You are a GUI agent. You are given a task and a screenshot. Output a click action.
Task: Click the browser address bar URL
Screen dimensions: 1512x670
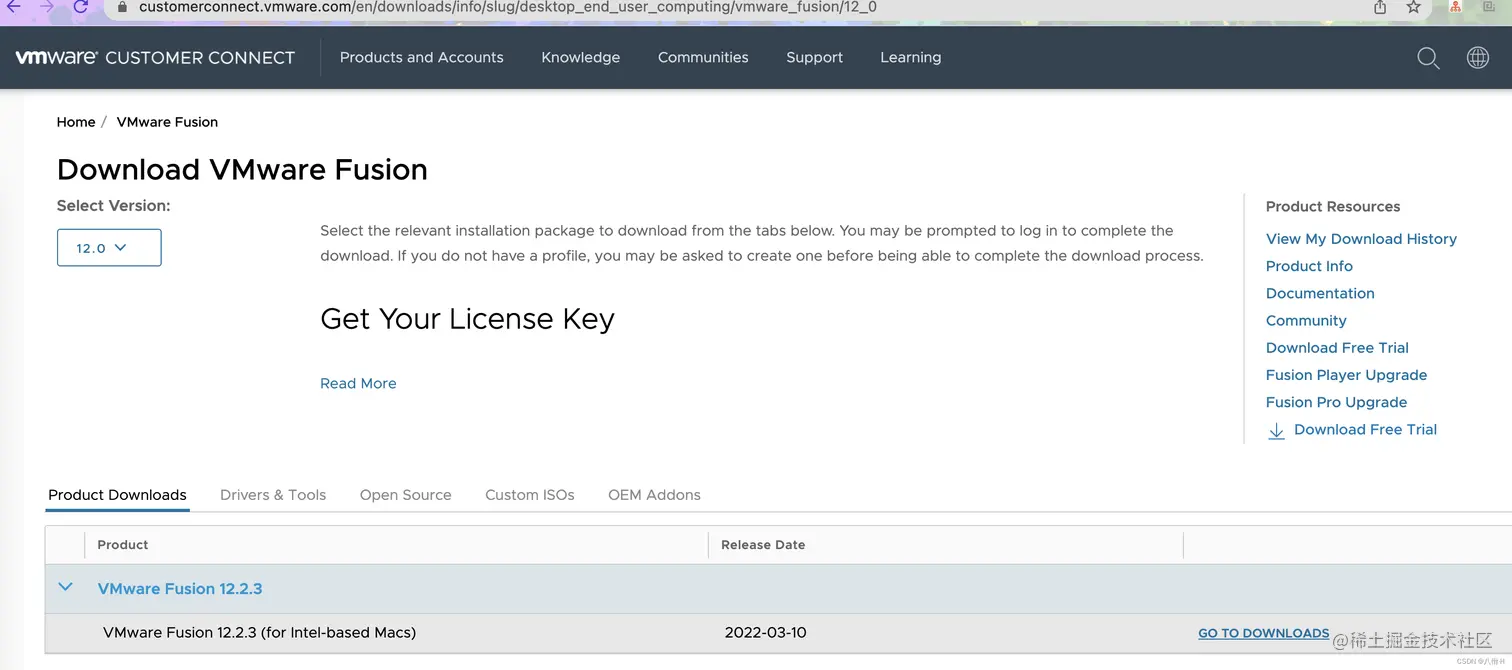tap(508, 7)
